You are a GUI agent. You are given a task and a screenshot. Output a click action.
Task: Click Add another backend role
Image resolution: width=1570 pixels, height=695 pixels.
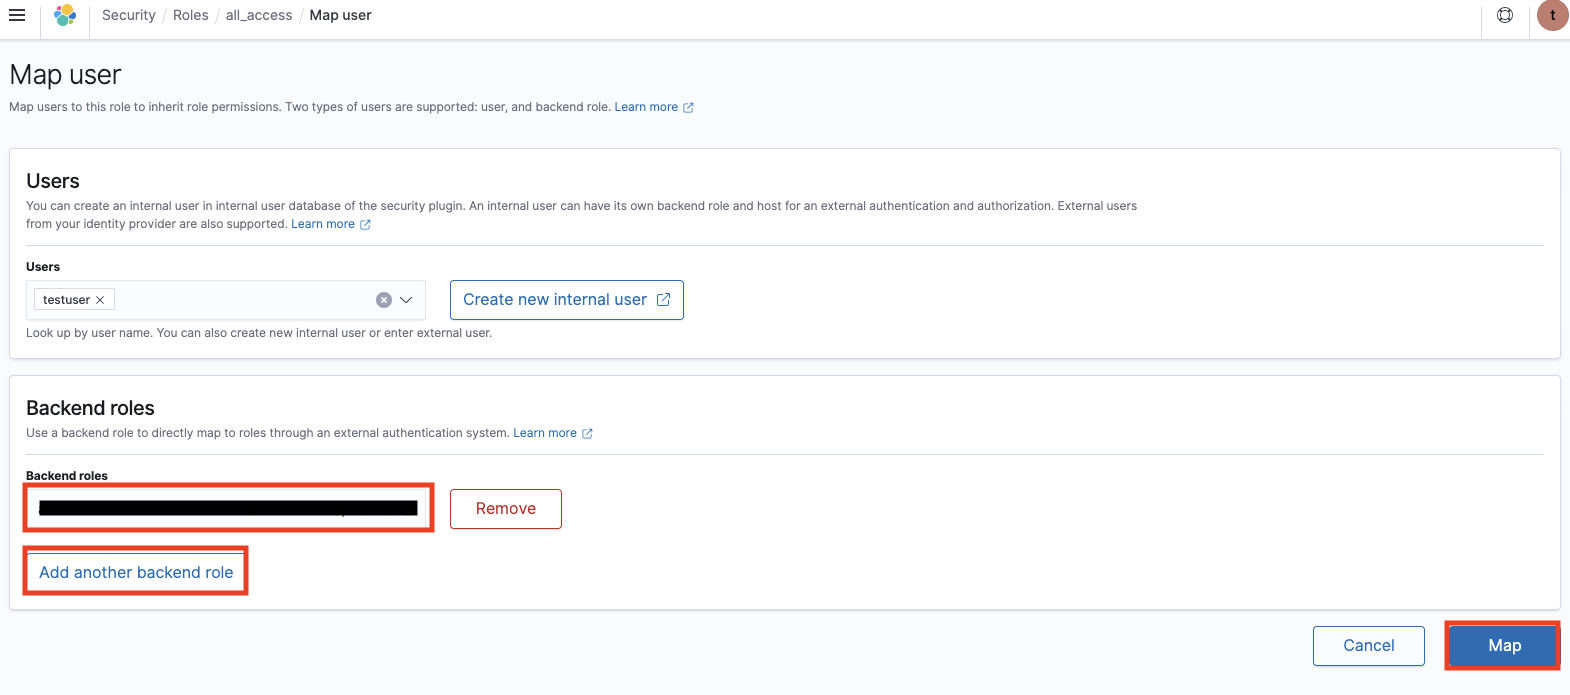pos(136,572)
